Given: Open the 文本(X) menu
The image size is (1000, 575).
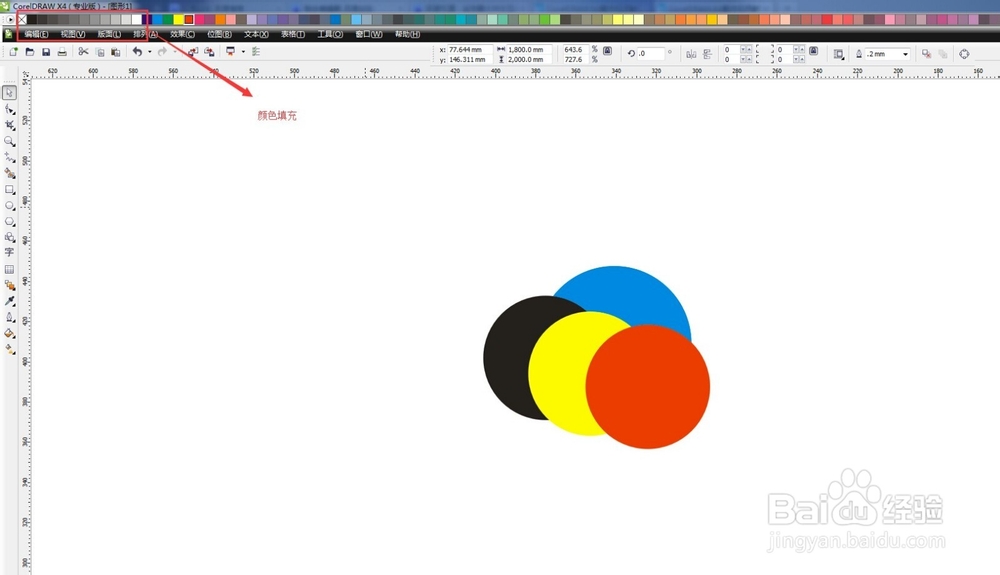Looking at the screenshot, I should pyautogui.click(x=256, y=34).
